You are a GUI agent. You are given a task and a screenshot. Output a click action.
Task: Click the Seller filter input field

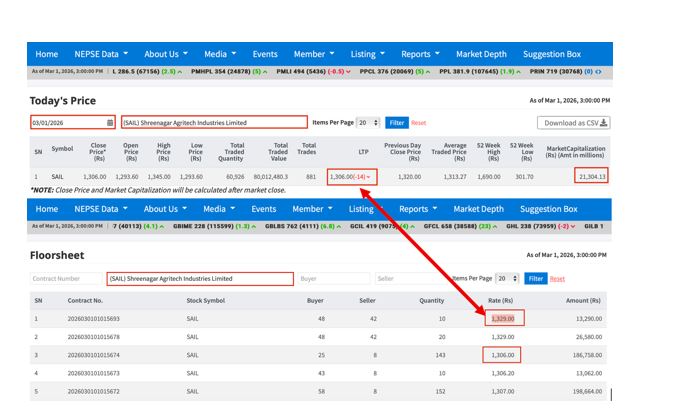(410, 279)
